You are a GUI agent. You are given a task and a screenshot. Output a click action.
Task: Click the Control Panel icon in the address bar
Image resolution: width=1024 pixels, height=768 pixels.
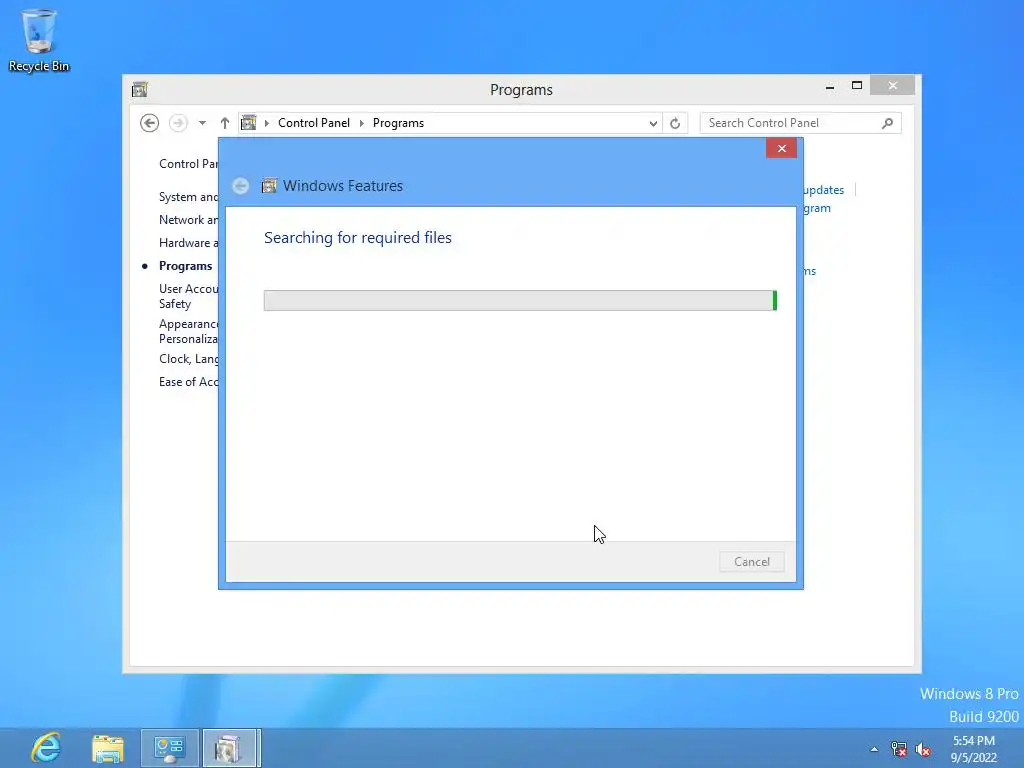(x=249, y=123)
